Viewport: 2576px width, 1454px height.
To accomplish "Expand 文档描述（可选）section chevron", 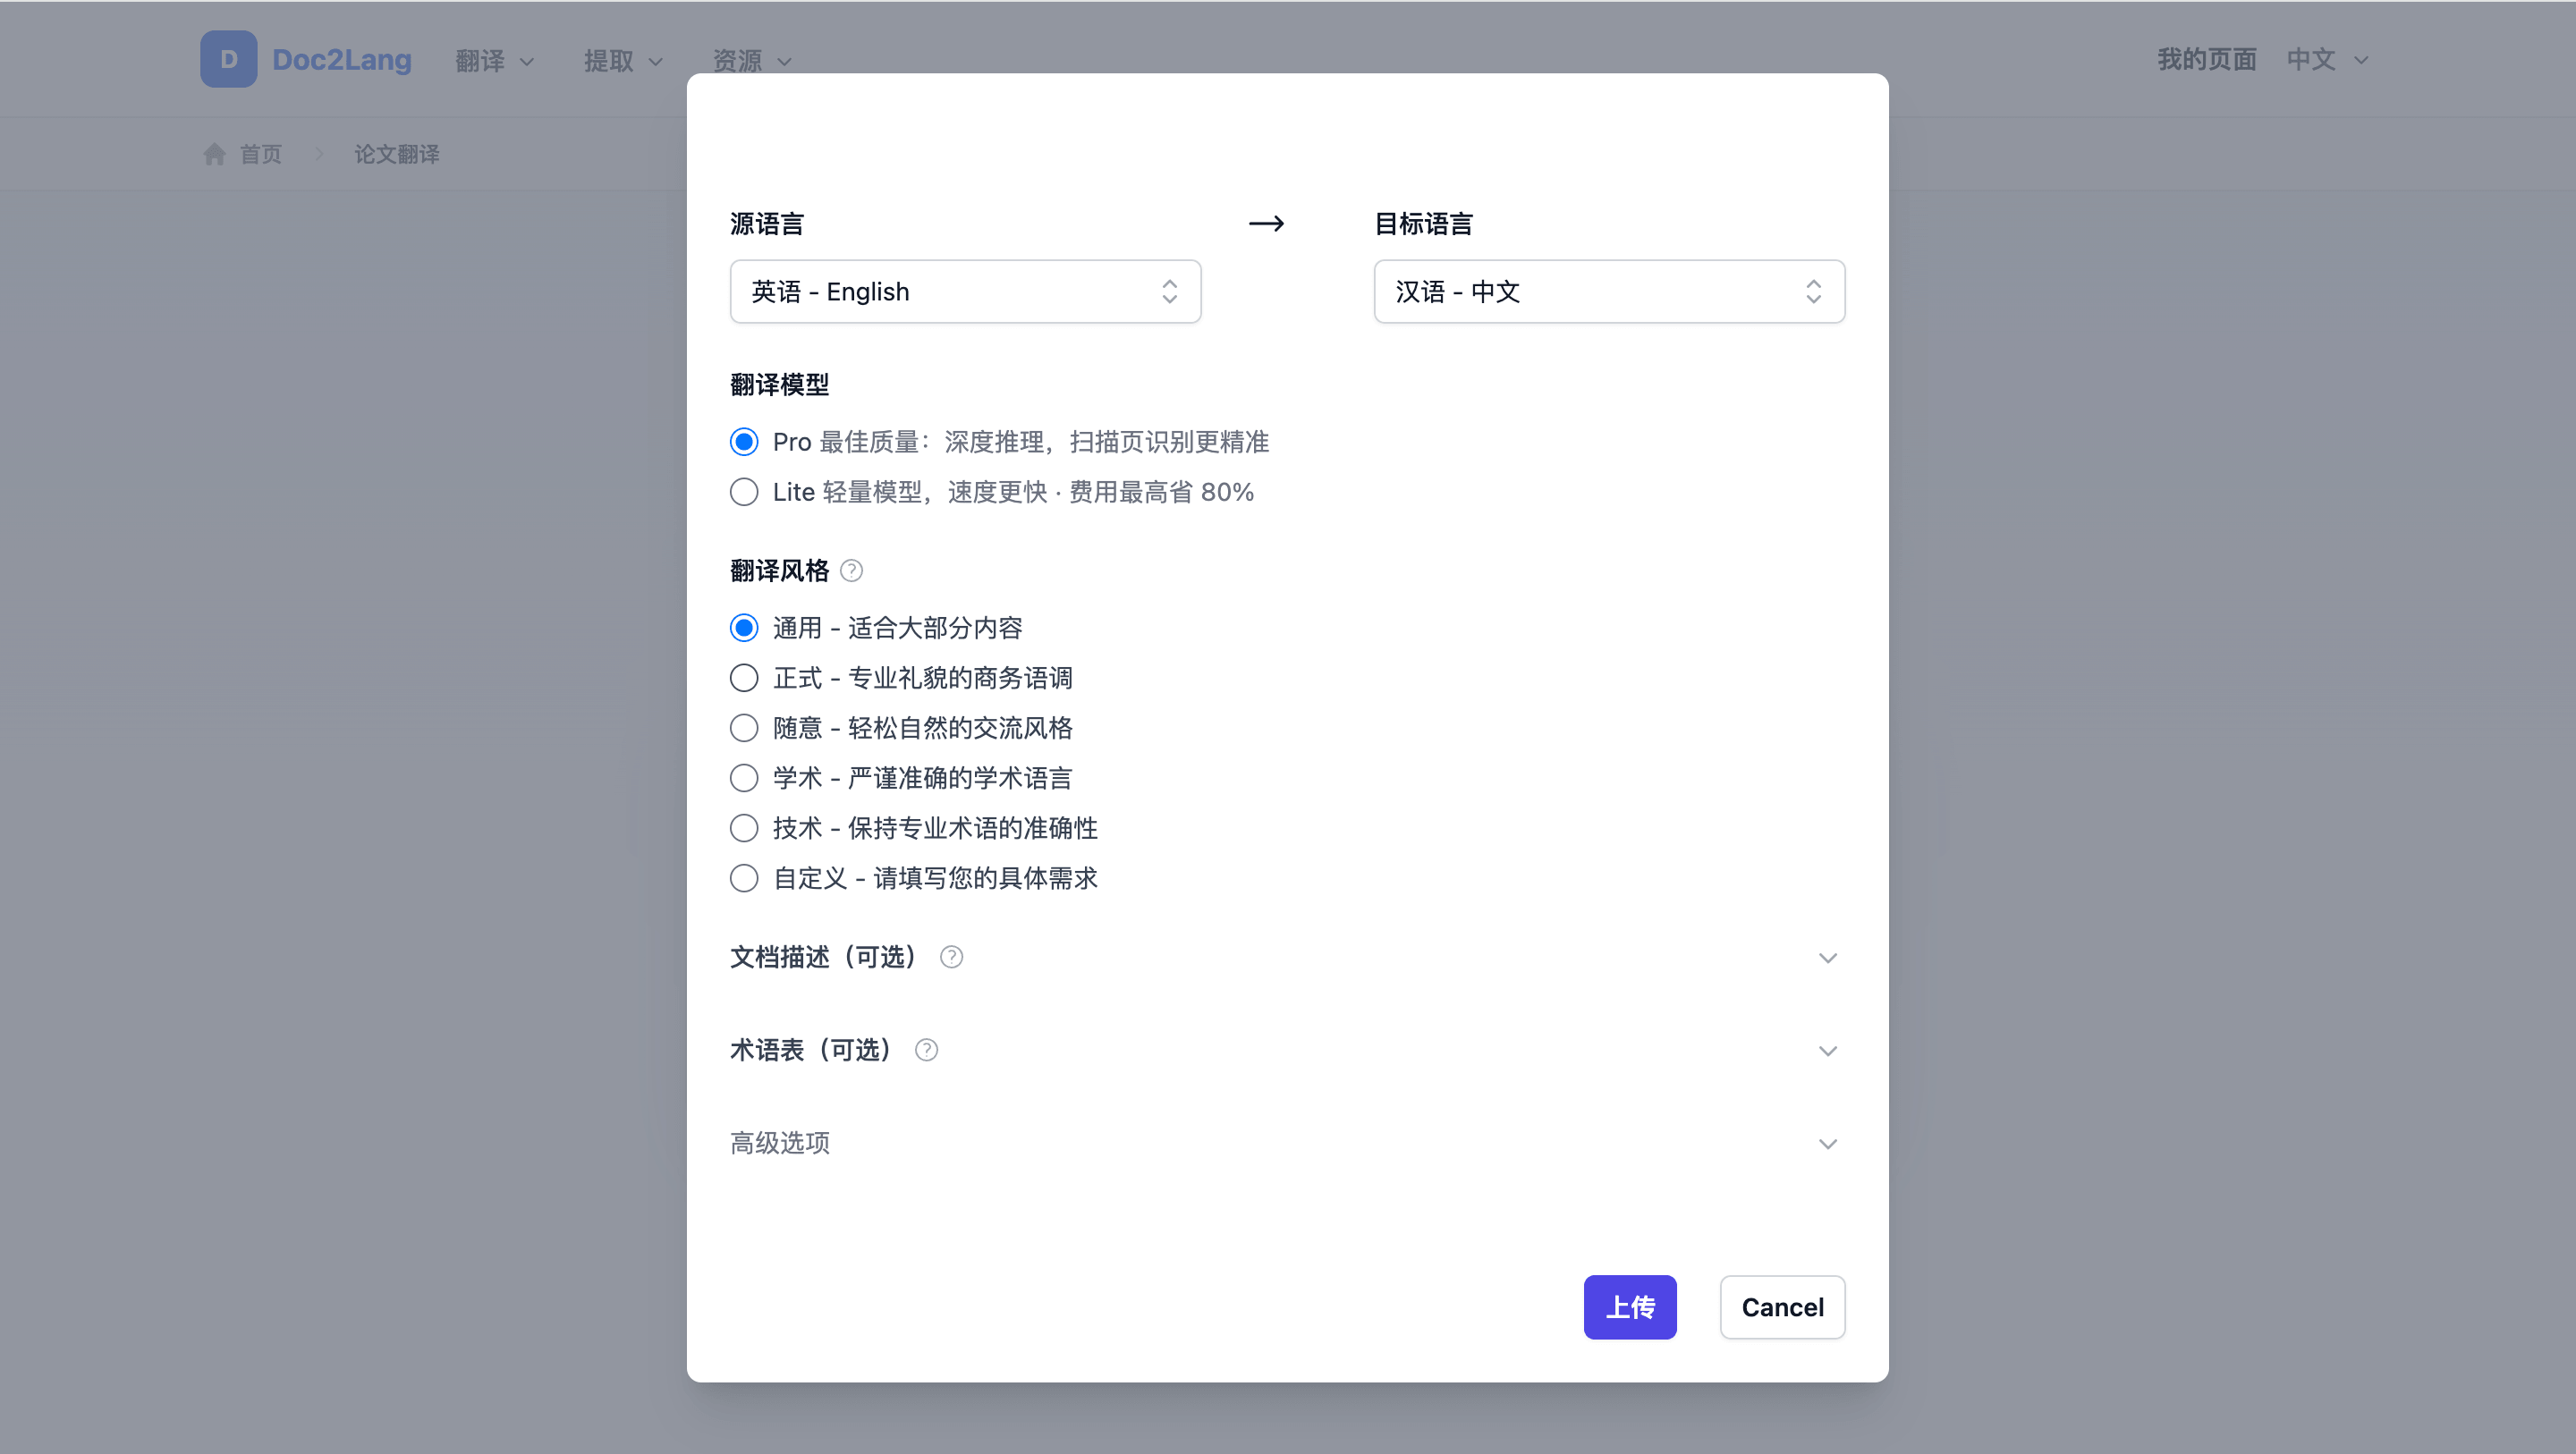I will (1827, 958).
